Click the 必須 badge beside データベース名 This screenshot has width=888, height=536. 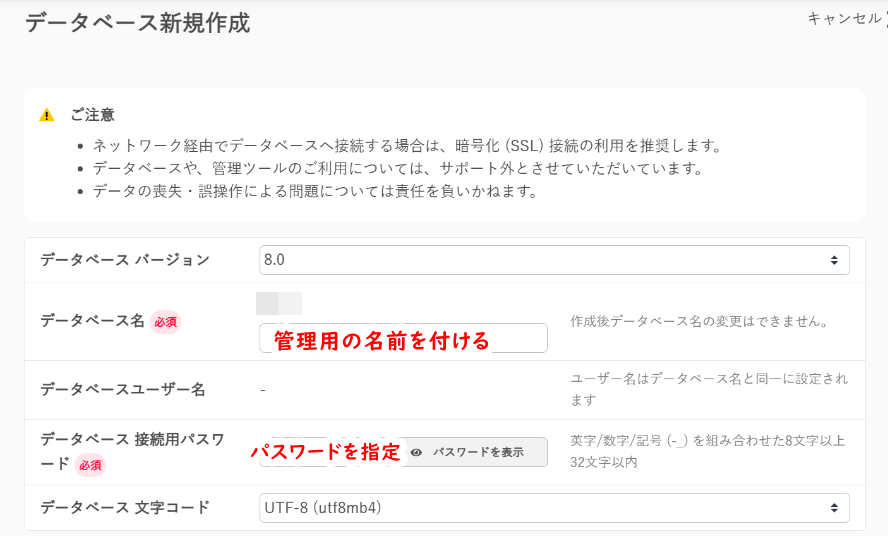166,322
